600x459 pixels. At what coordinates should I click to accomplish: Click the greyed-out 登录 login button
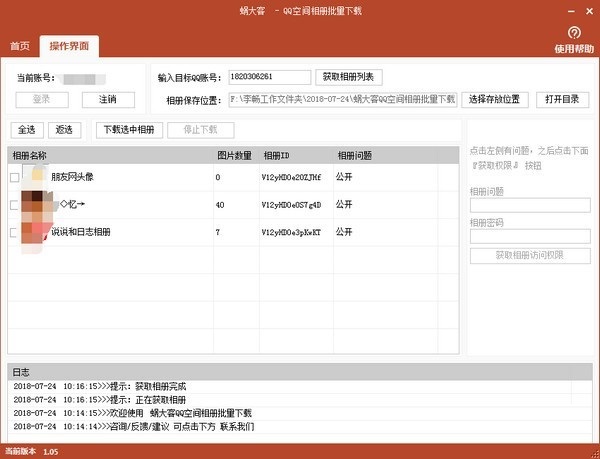tap(42, 100)
